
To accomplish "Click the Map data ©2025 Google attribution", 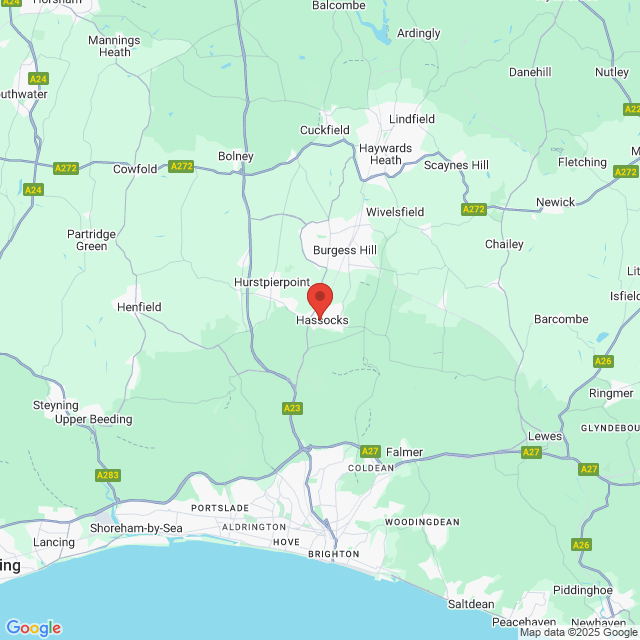I will point(579,633).
